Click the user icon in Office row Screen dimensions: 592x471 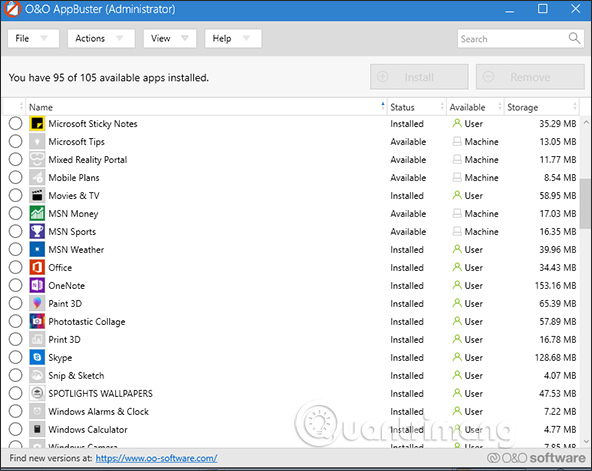point(457,267)
